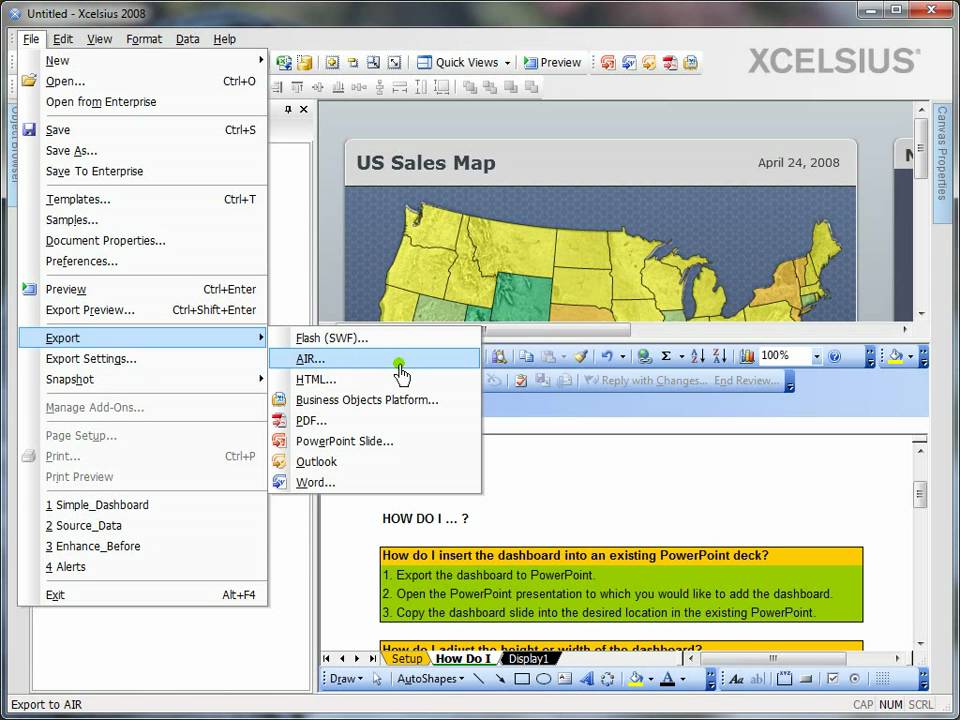
Task: Click the Sort Ascending A-Z icon
Action: [x=697, y=356]
